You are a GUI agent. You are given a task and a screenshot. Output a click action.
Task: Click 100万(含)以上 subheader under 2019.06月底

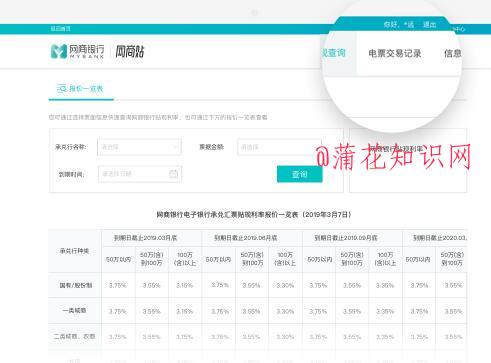point(285,259)
